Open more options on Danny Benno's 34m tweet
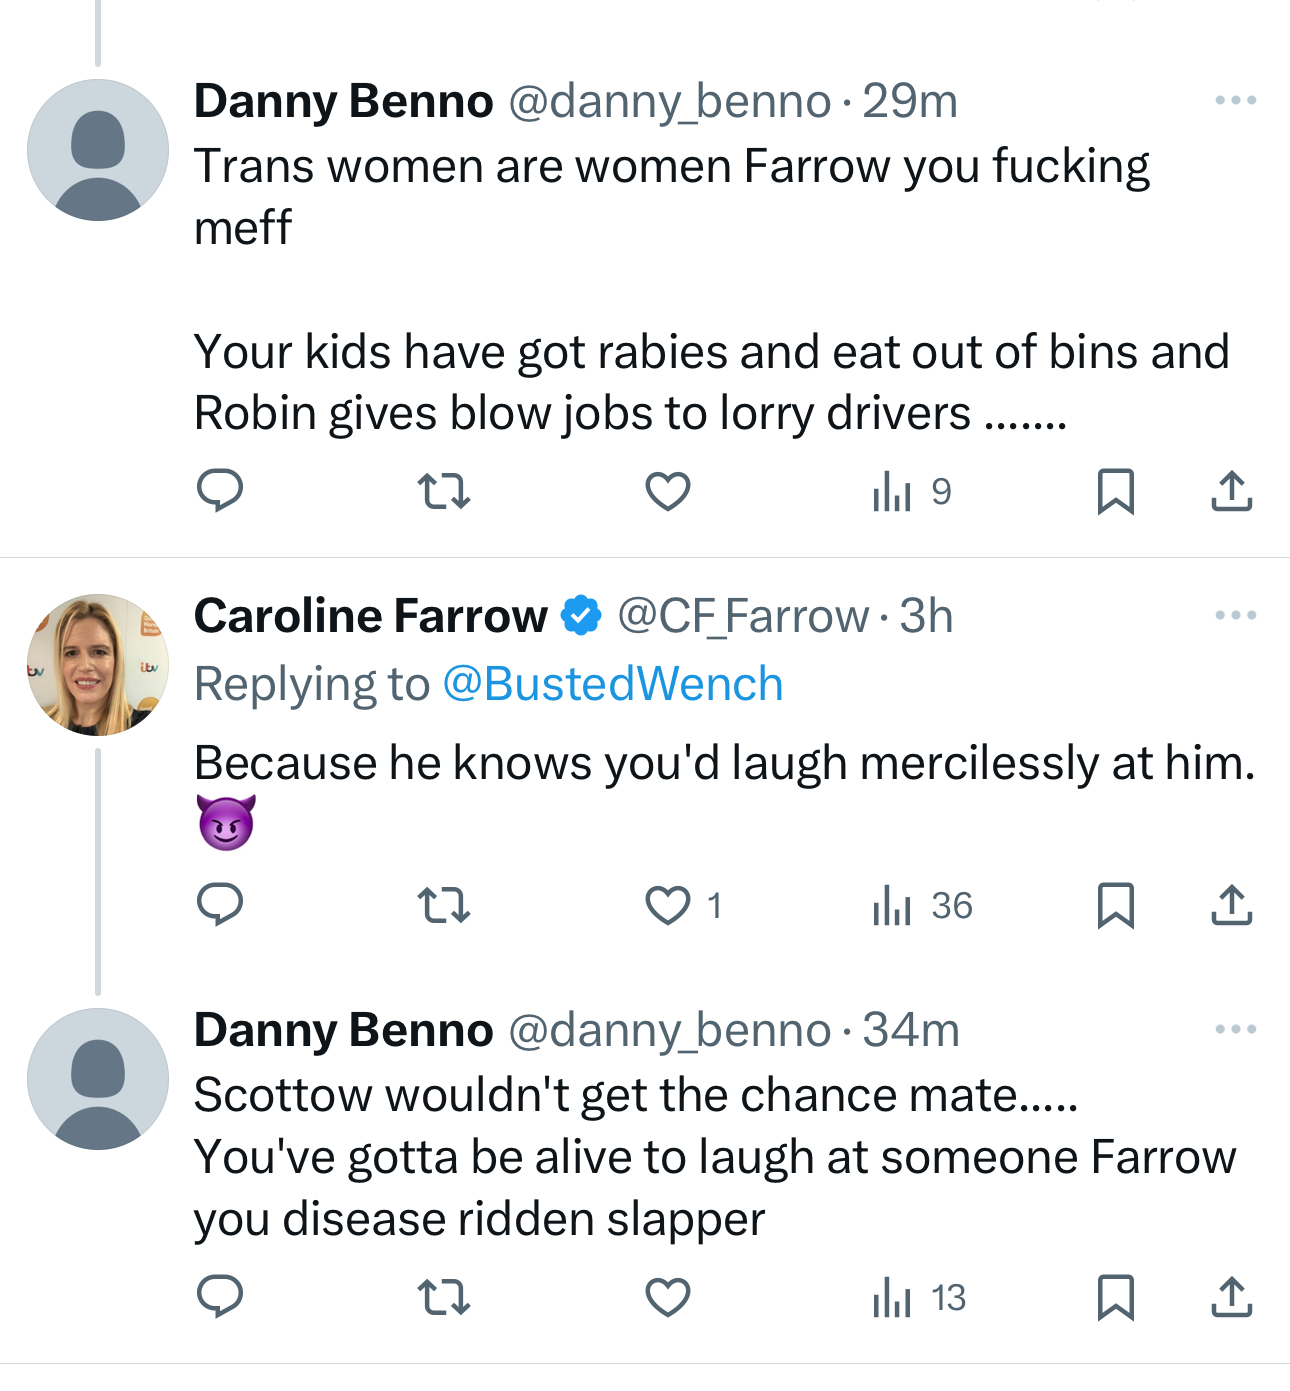 [1235, 1029]
